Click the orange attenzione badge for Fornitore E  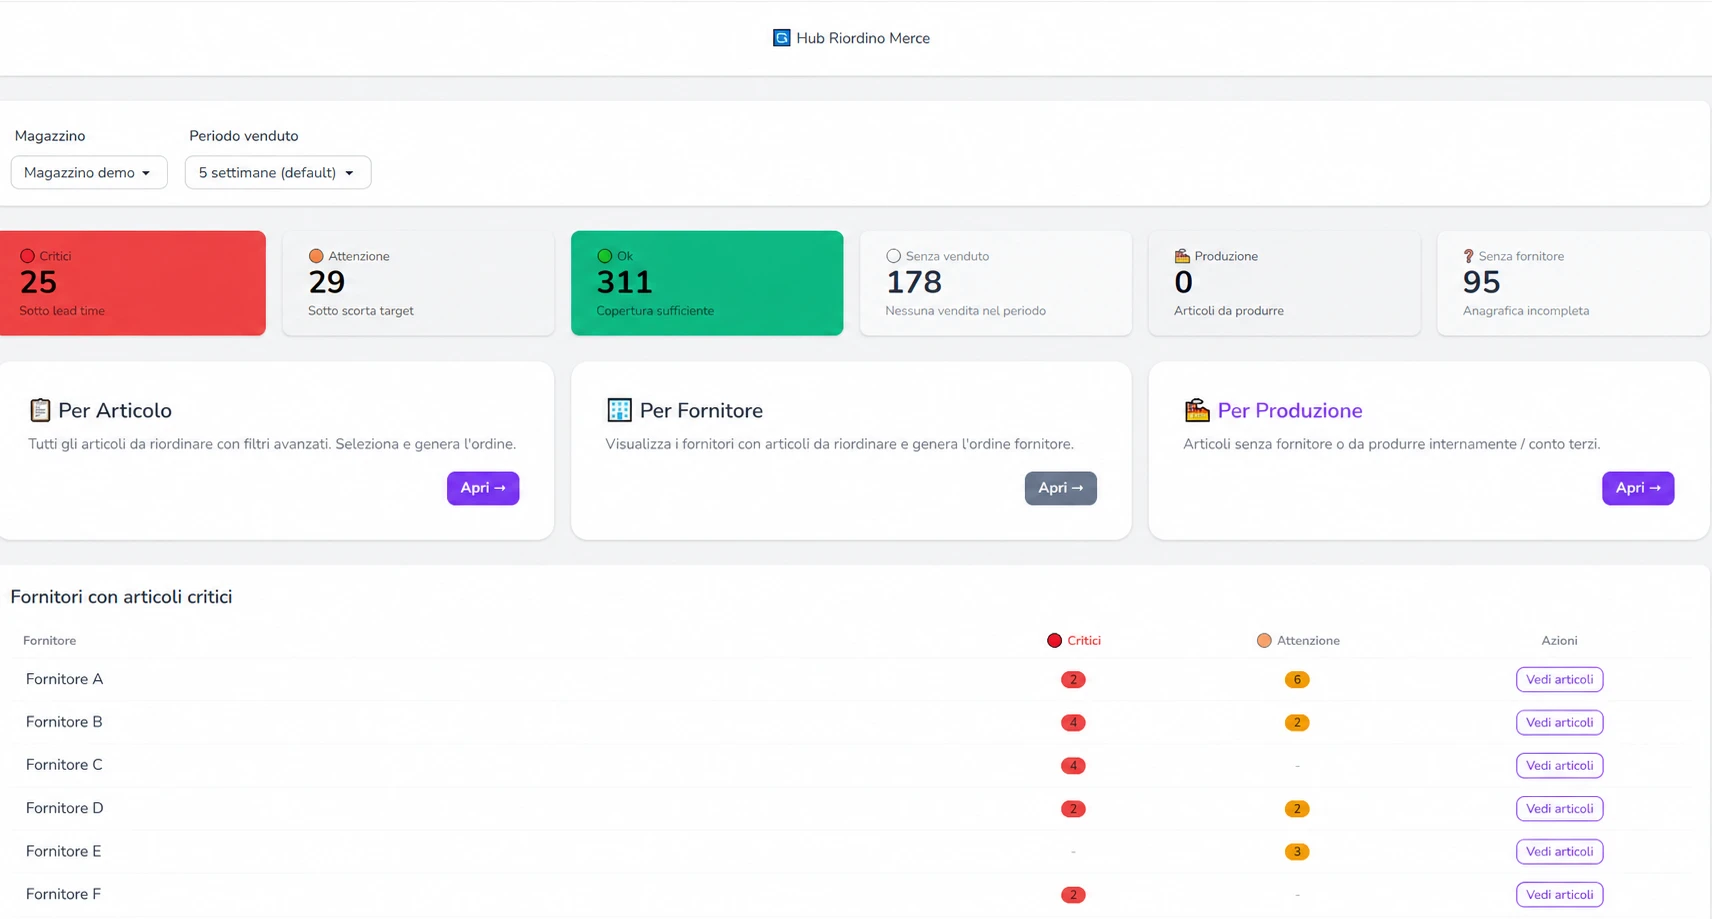pos(1297,852)
